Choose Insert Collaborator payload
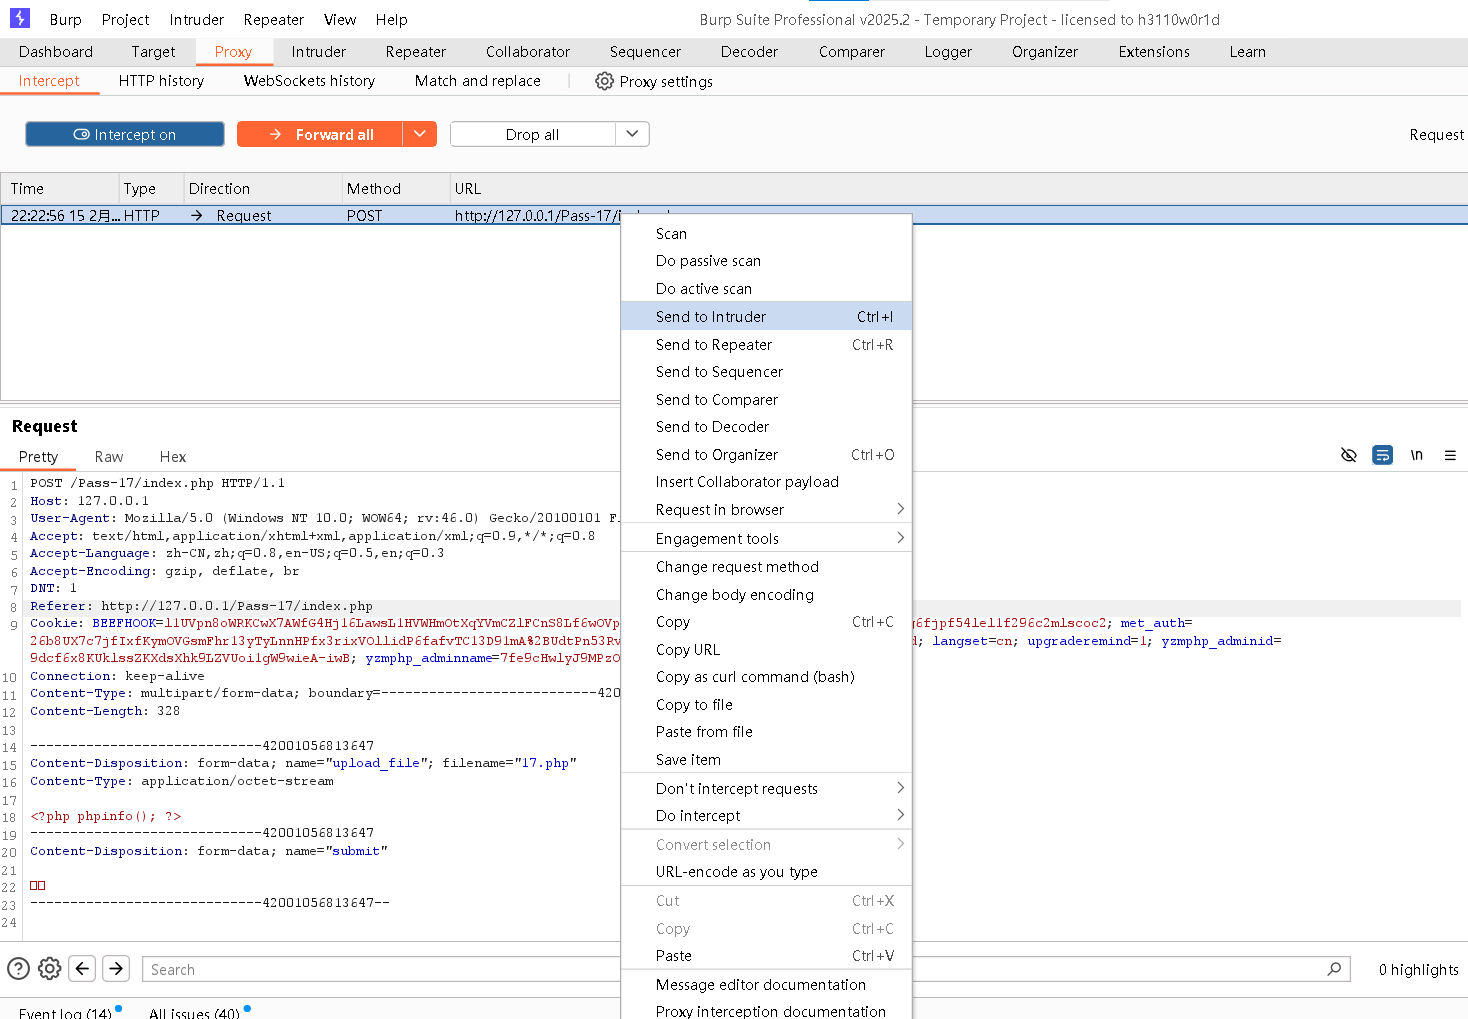The width and height of the screenshot is (1468, 1019). pyautogui.click(x=766, y=481)
